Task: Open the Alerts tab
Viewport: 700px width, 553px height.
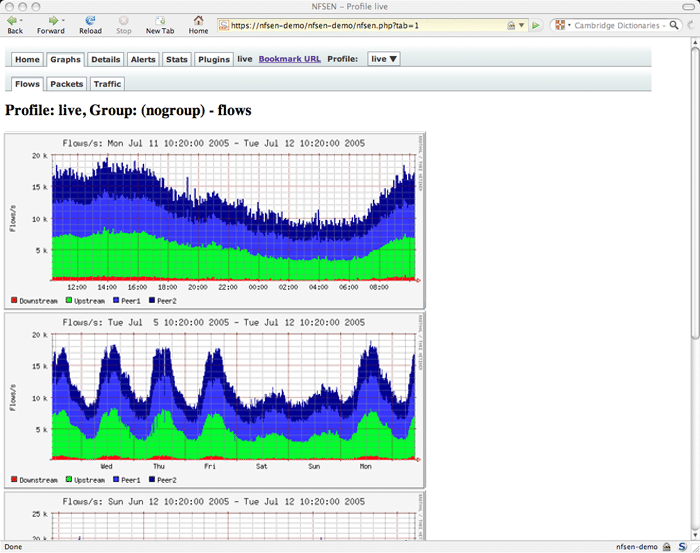Action: (143, 59)
